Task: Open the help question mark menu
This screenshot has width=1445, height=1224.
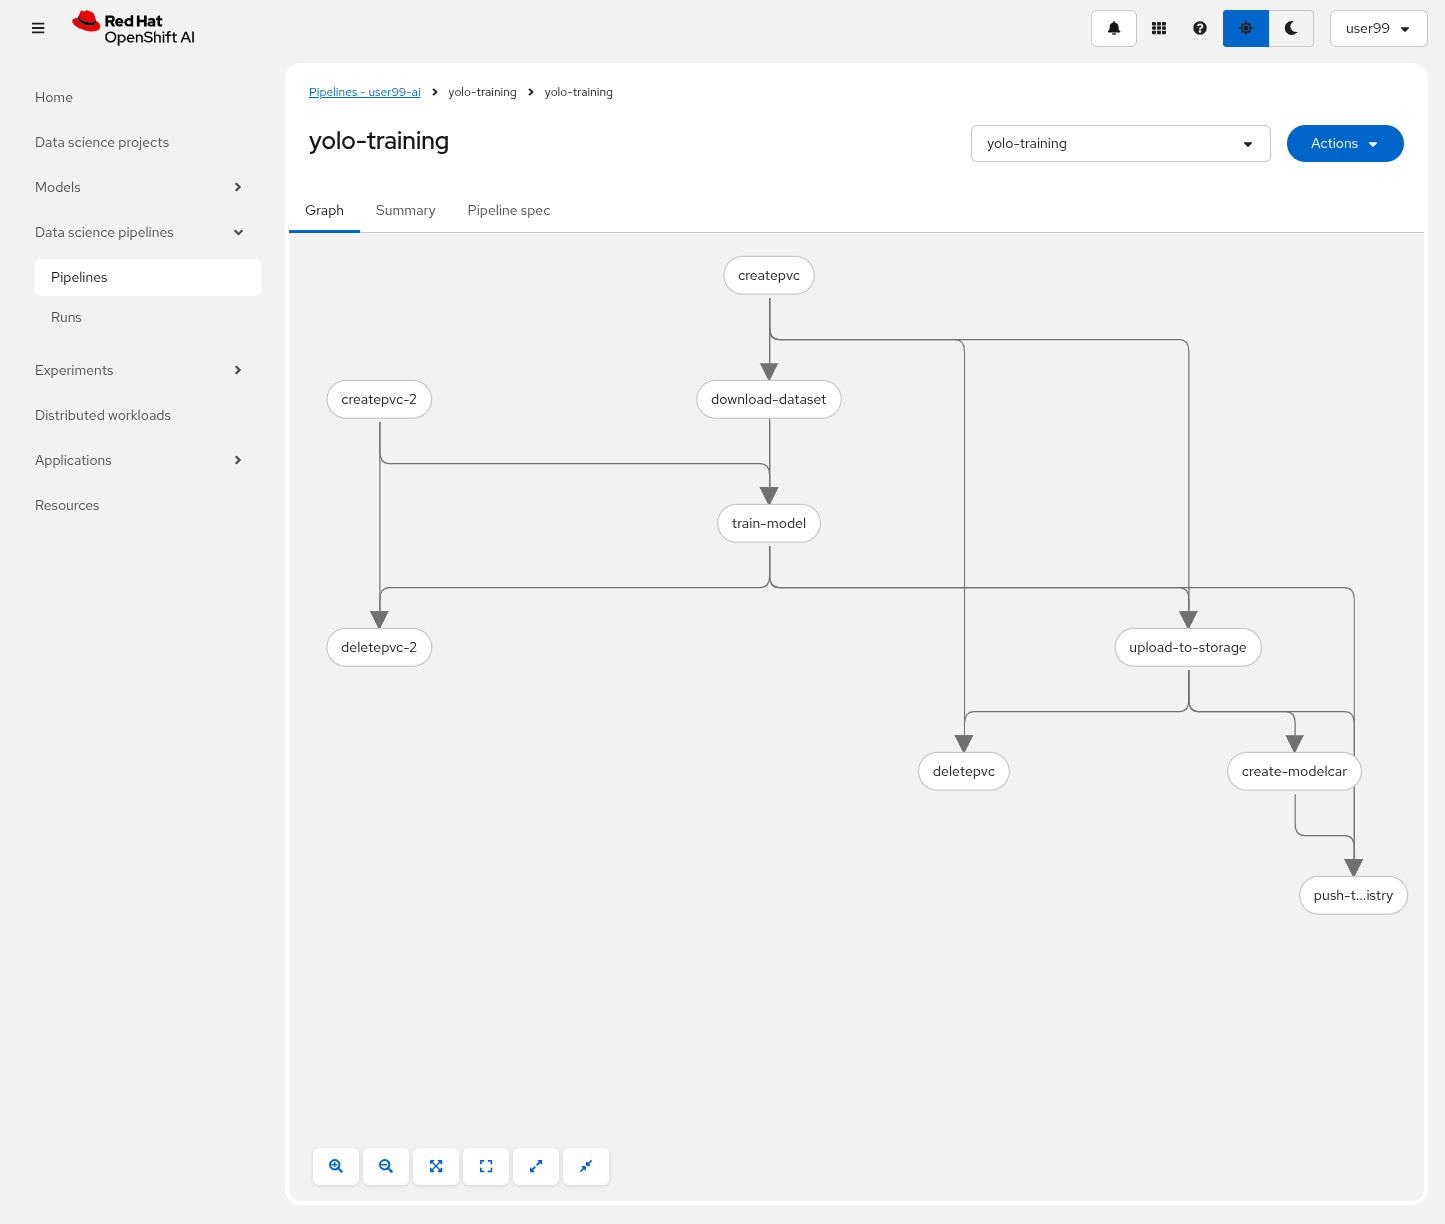Action: (x=1200, y=28)
